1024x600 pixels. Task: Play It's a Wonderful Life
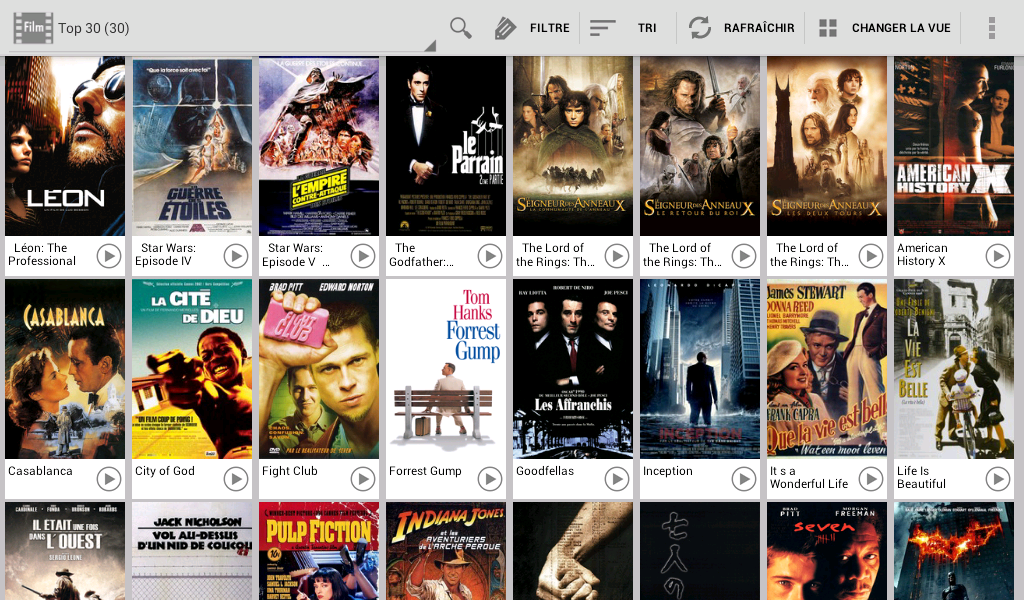point(871,479)
